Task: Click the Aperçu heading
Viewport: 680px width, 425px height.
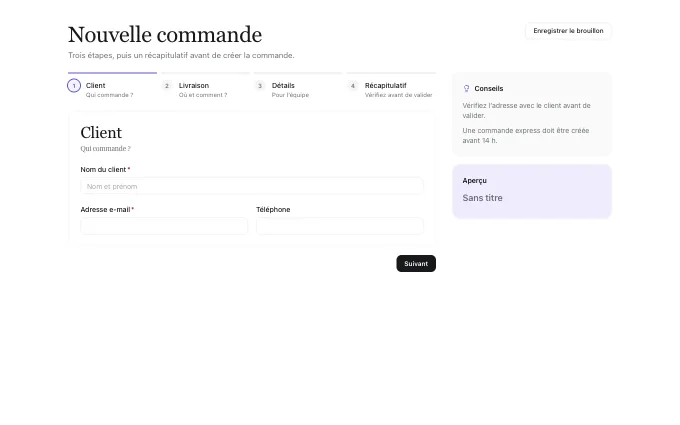Action: (474, 180)
